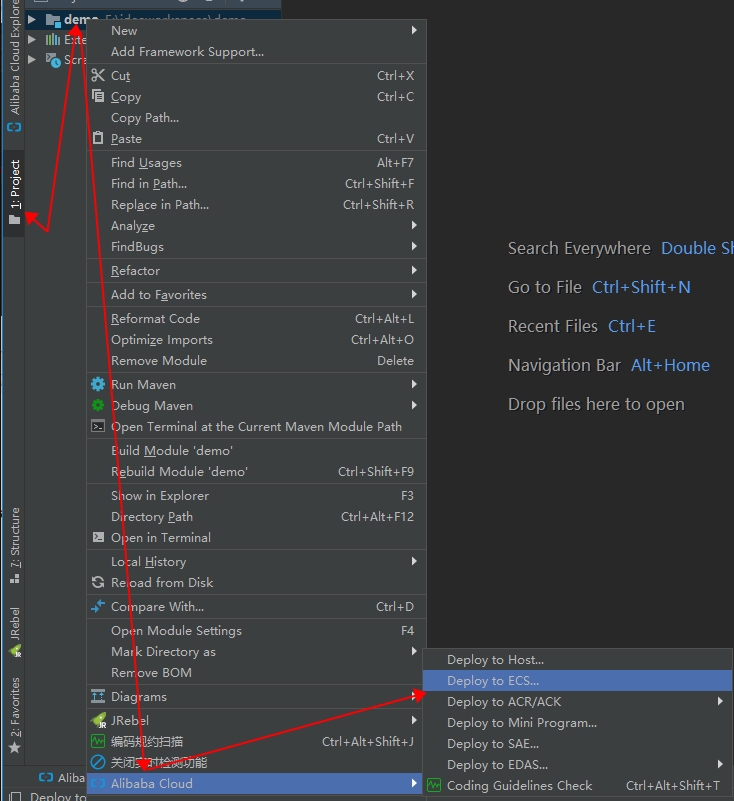Viewport: 734px width, 801px height.
Task: Click the Cut scissors icon
Action: [98, 76]
